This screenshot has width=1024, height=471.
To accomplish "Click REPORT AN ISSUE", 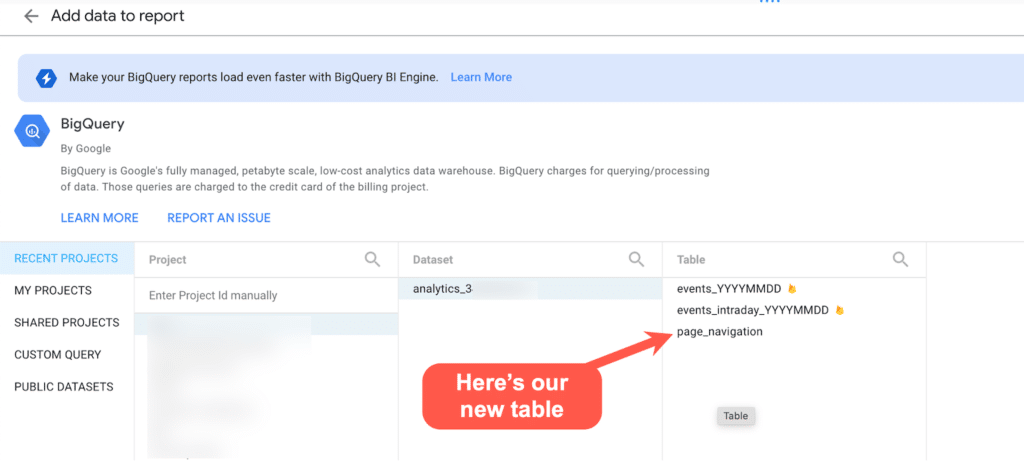I will (x=219, y=218).
